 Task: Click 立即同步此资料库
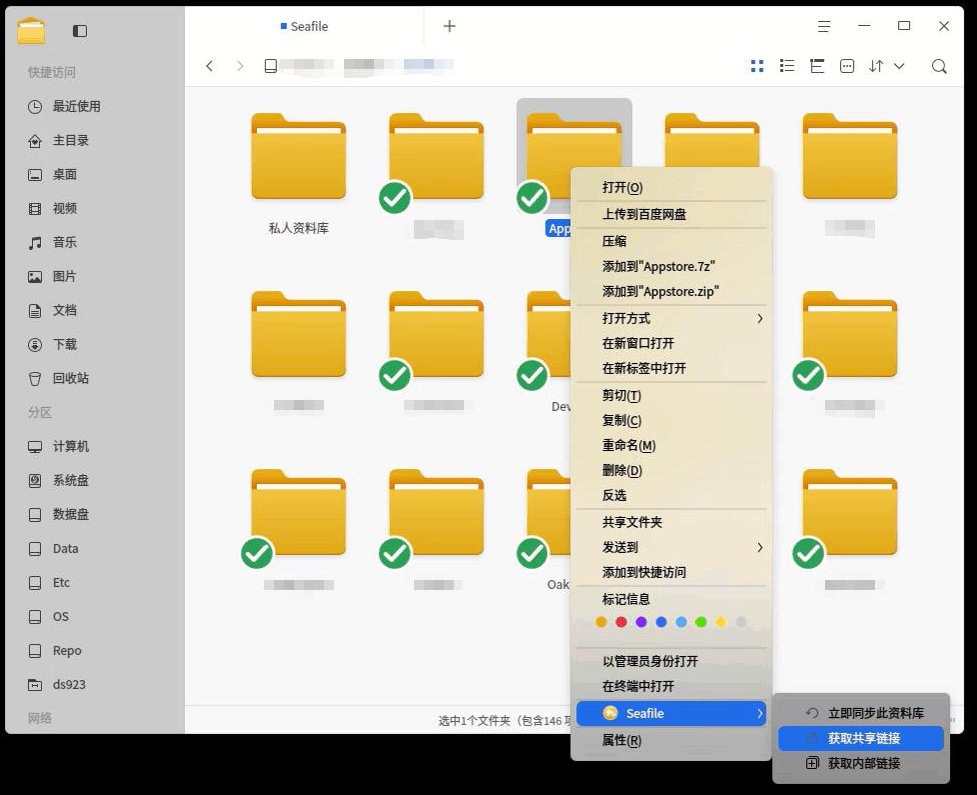[x=860, y=713]
